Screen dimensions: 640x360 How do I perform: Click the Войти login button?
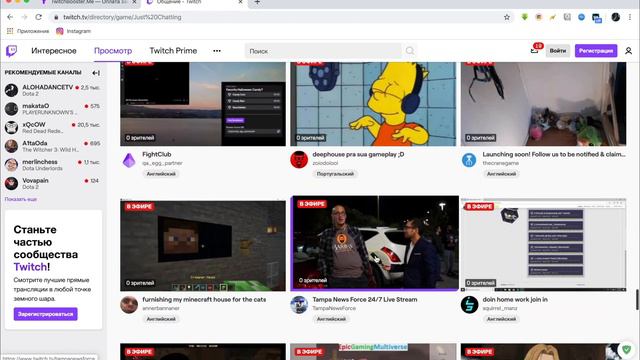[x=558, y=51]
